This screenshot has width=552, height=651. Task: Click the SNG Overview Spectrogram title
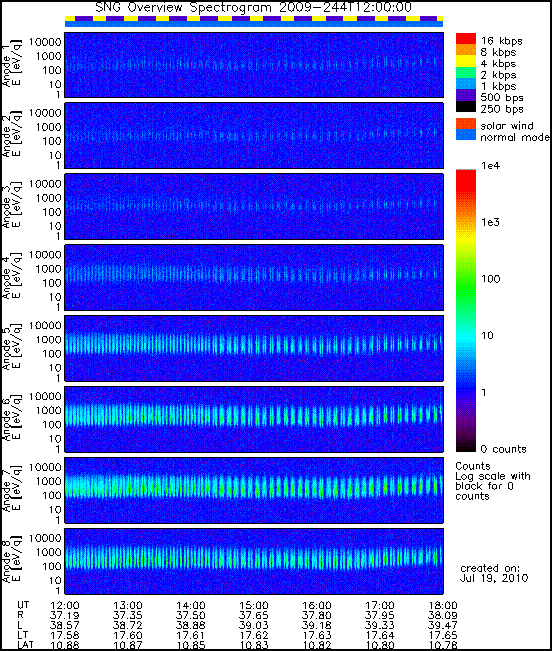[x=253, y=7]
